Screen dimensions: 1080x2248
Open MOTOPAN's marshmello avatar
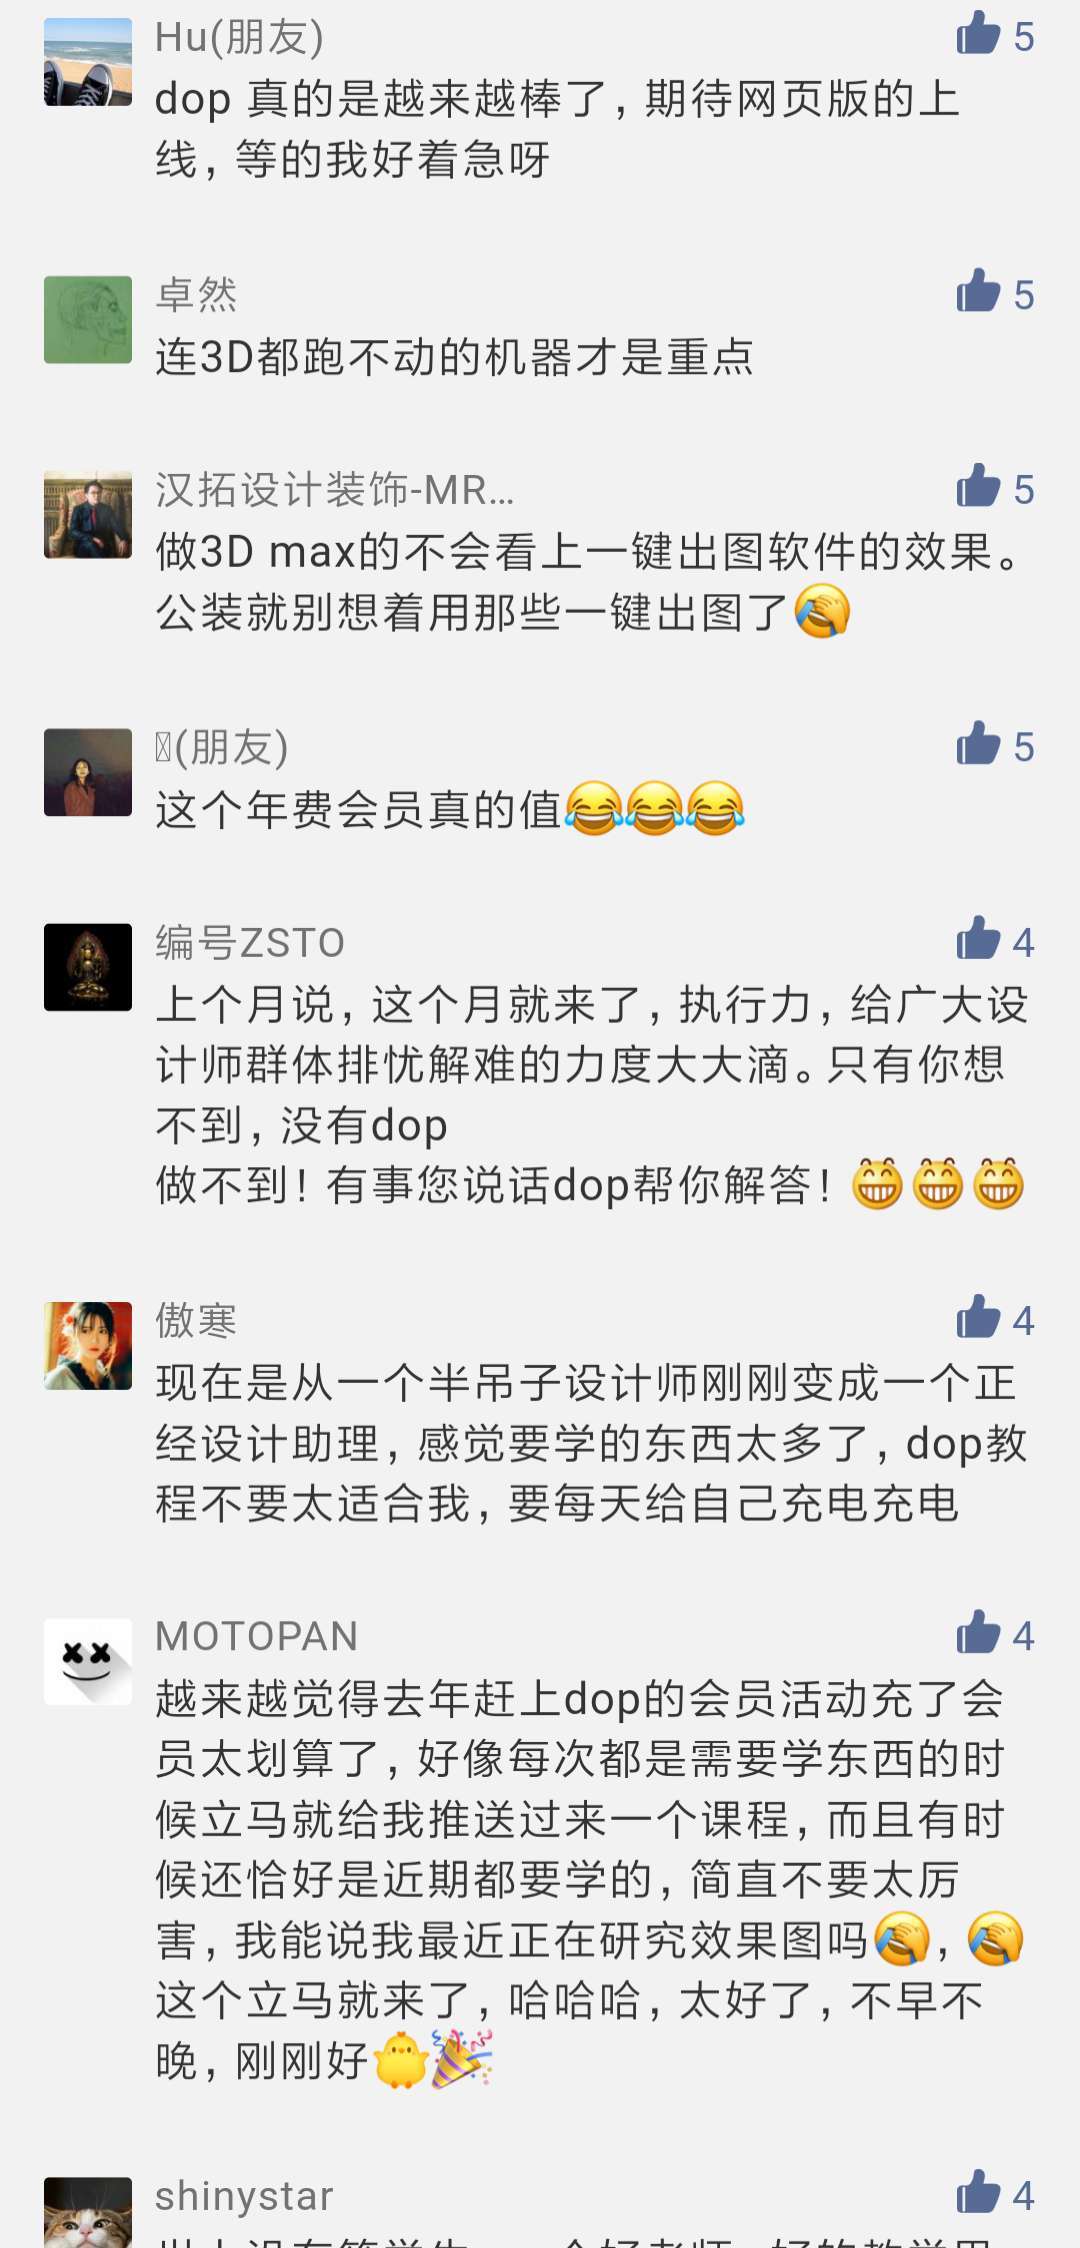tap(88, 1661)
